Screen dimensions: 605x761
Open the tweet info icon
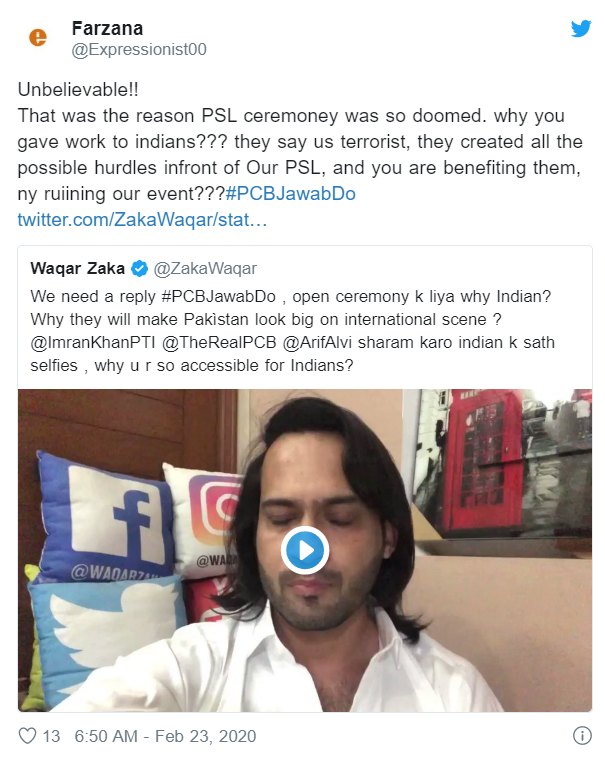tap(582, 735)
